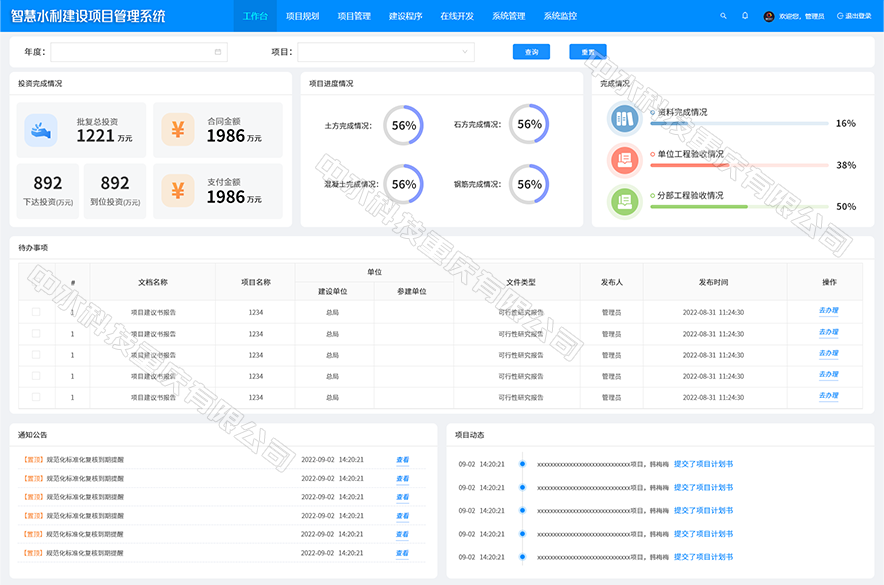This screenshot has height=585, width=884.
Task: Click the 智慧水利建设项目管理系统 title
Action: click(88, 16)
